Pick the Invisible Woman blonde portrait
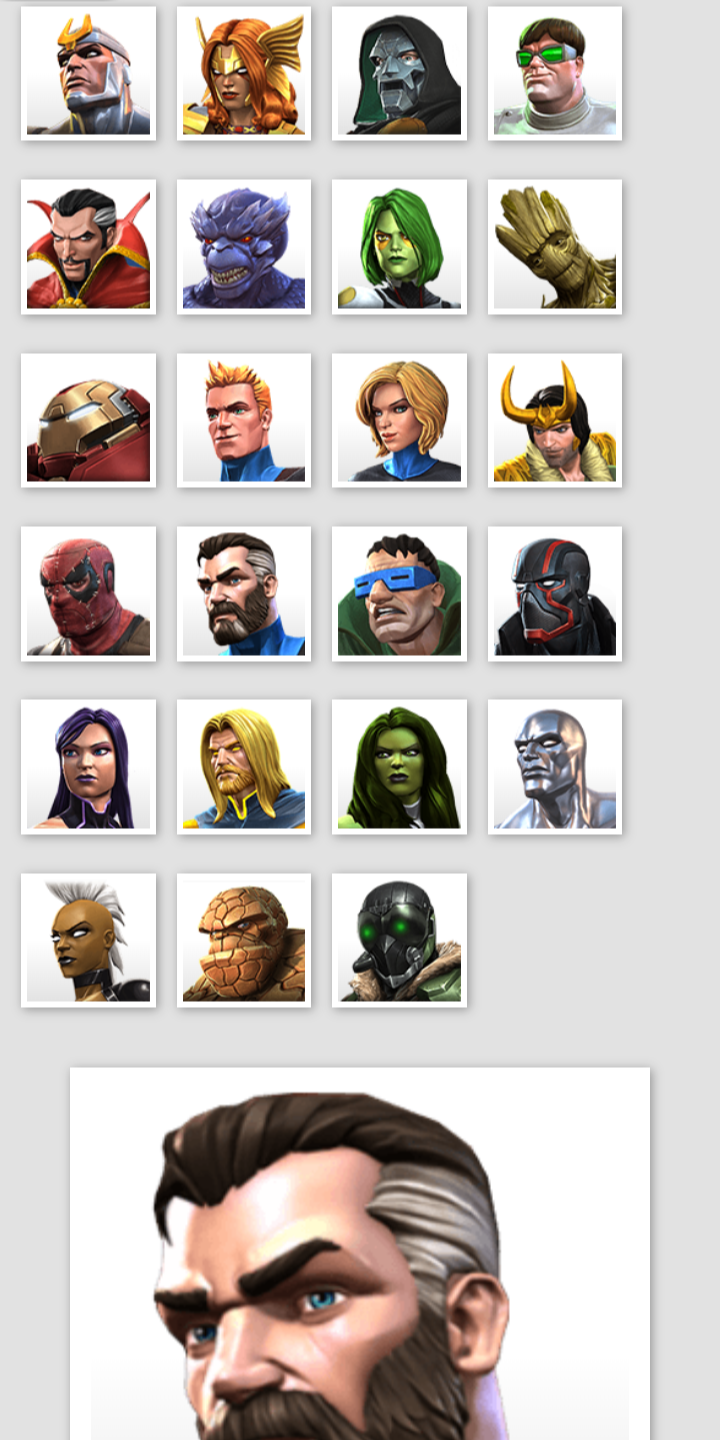The image size is (720, 1440). (399, 420)
